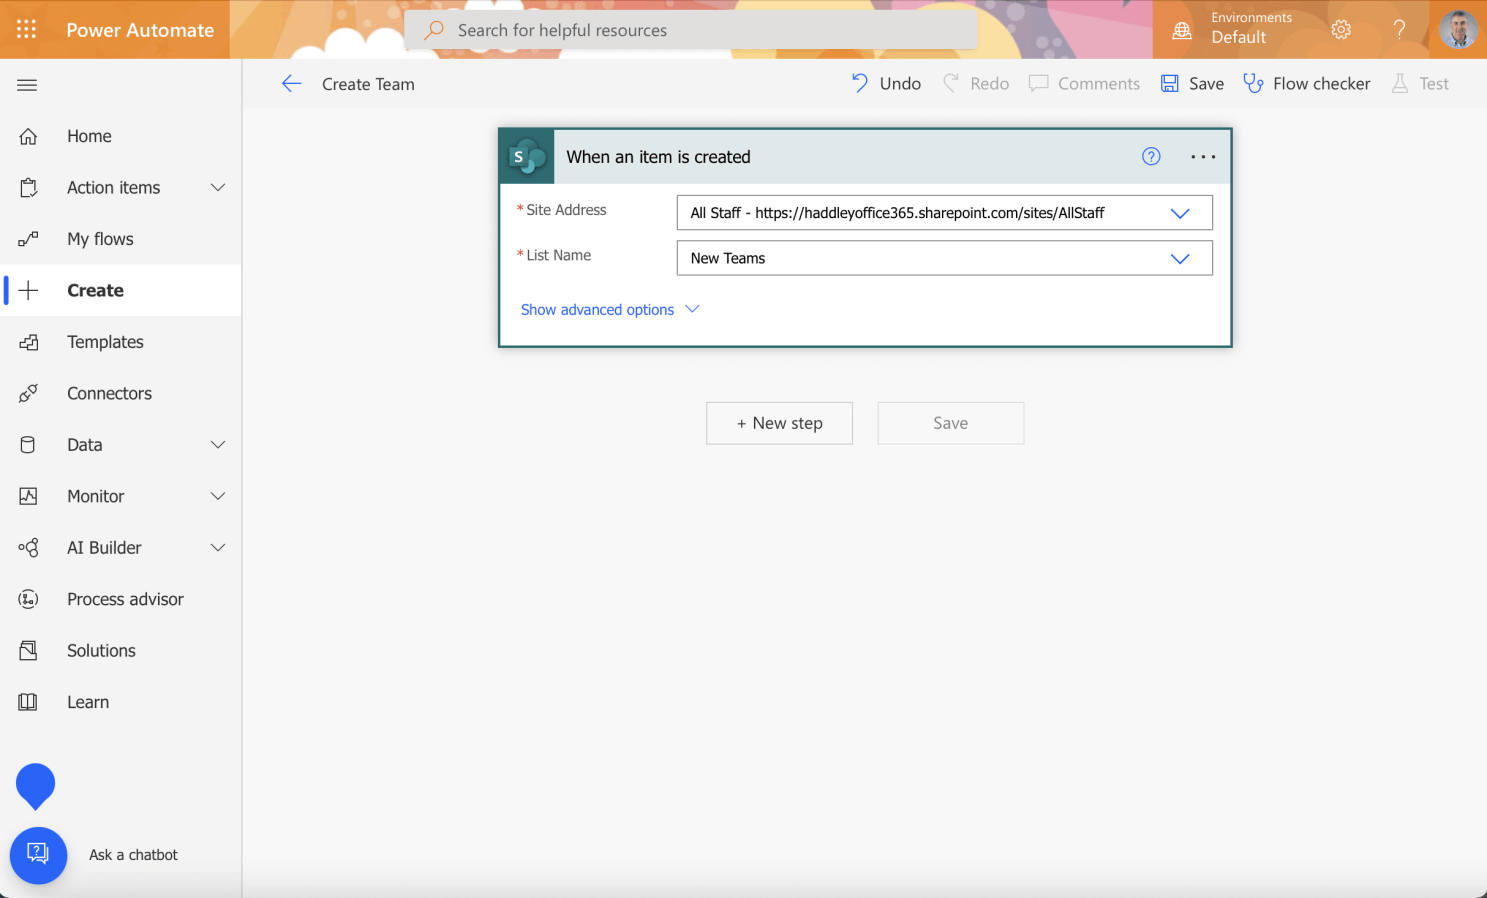Add a New step
1487x898 pixels.
(x=779, y=423)
